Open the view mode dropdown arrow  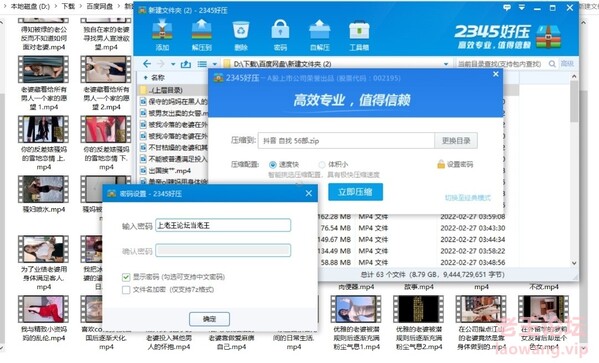coord(215,64)
